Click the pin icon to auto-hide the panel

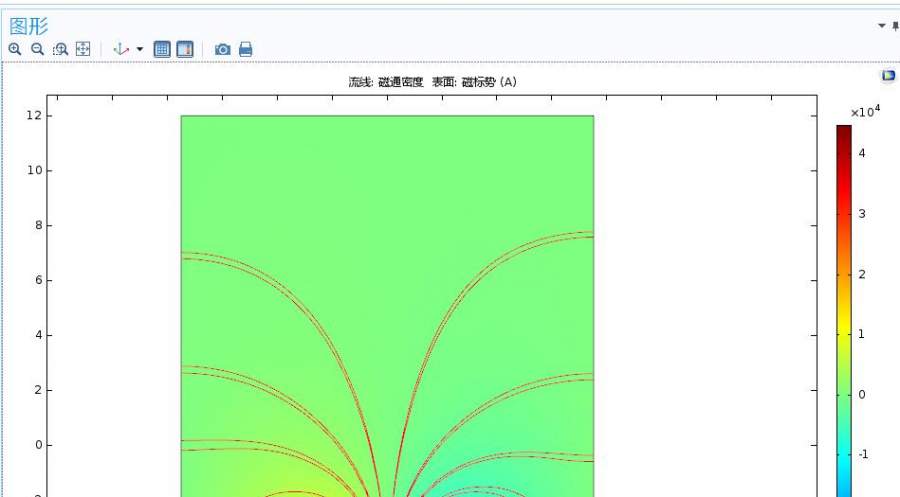click(895, 25)
